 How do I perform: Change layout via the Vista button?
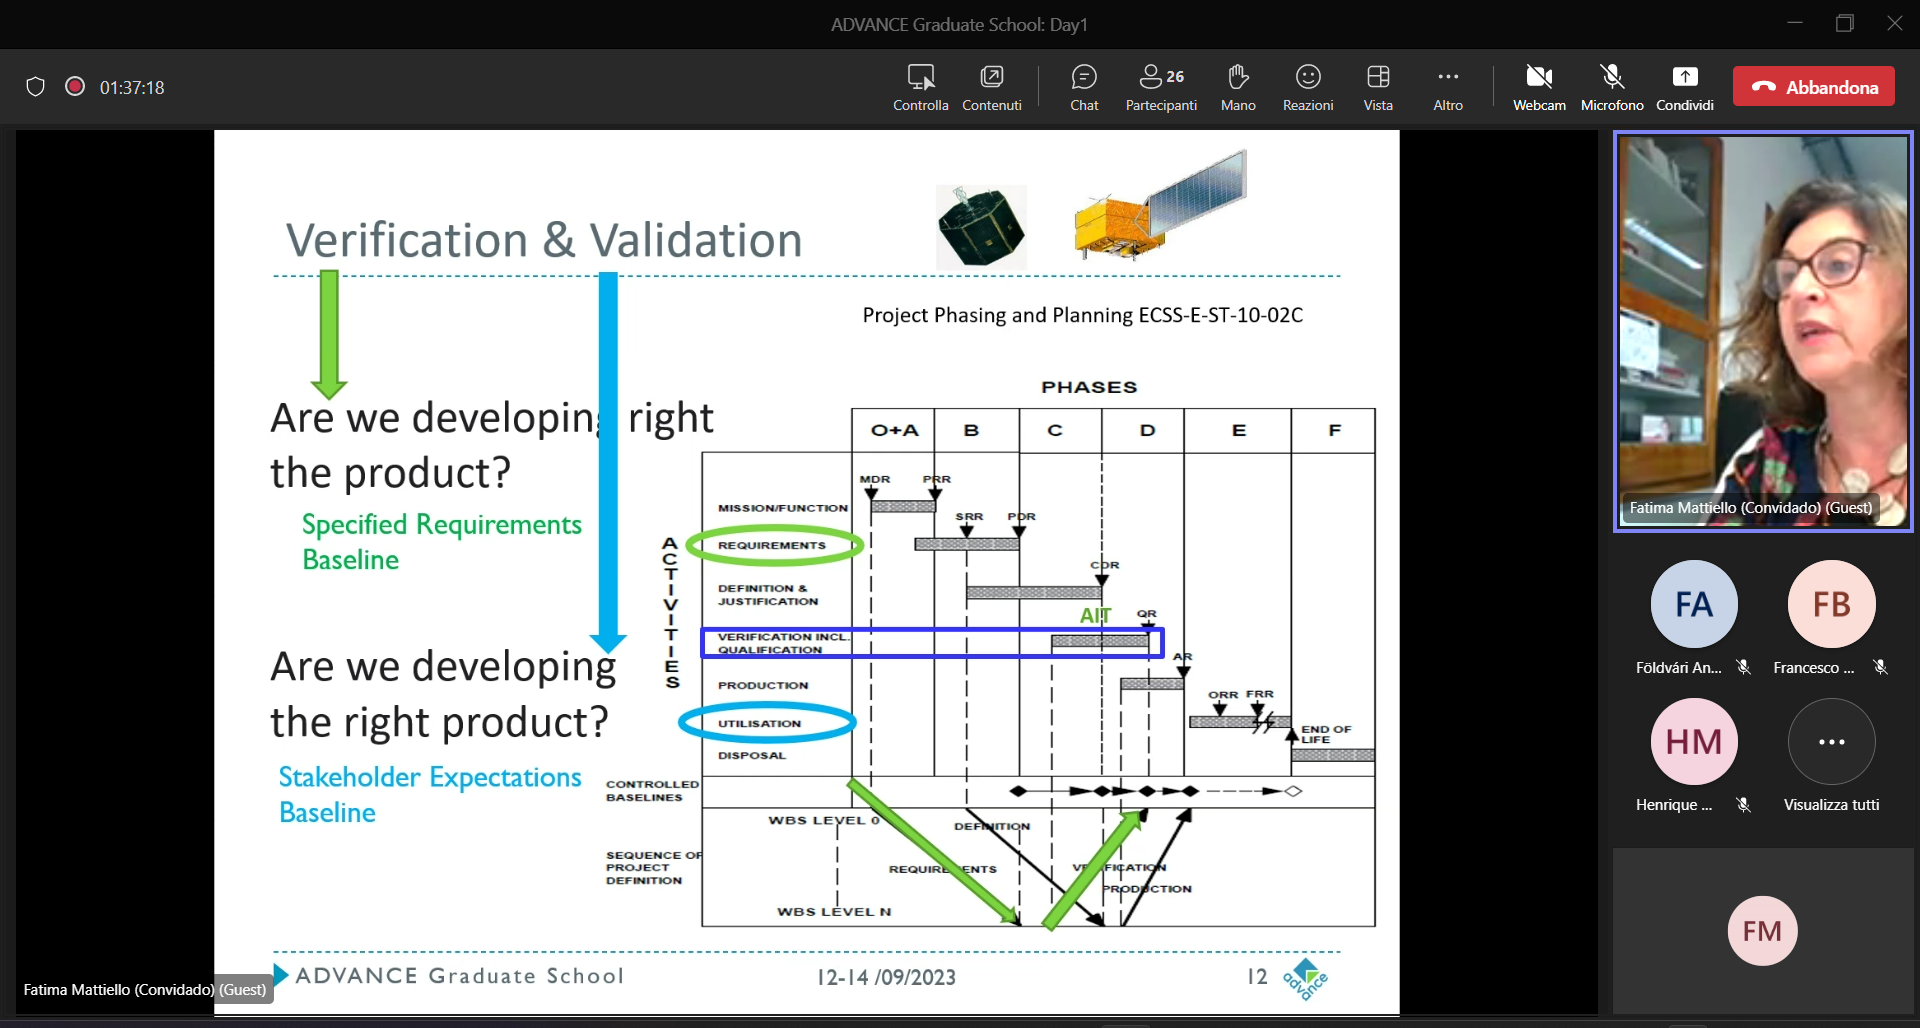tap(1378, 87)
